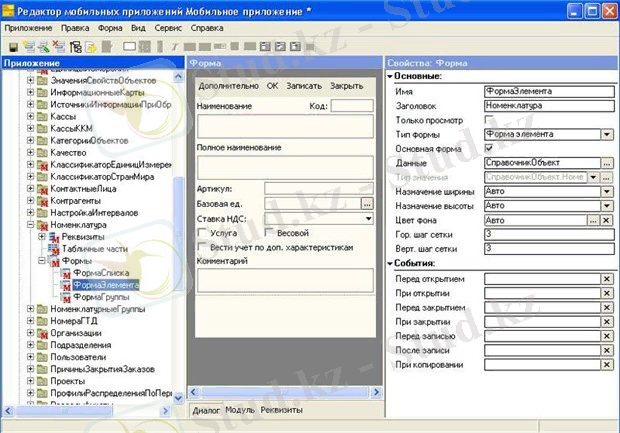Click the ФормаСписка form icon in the tree

[66, 273]
